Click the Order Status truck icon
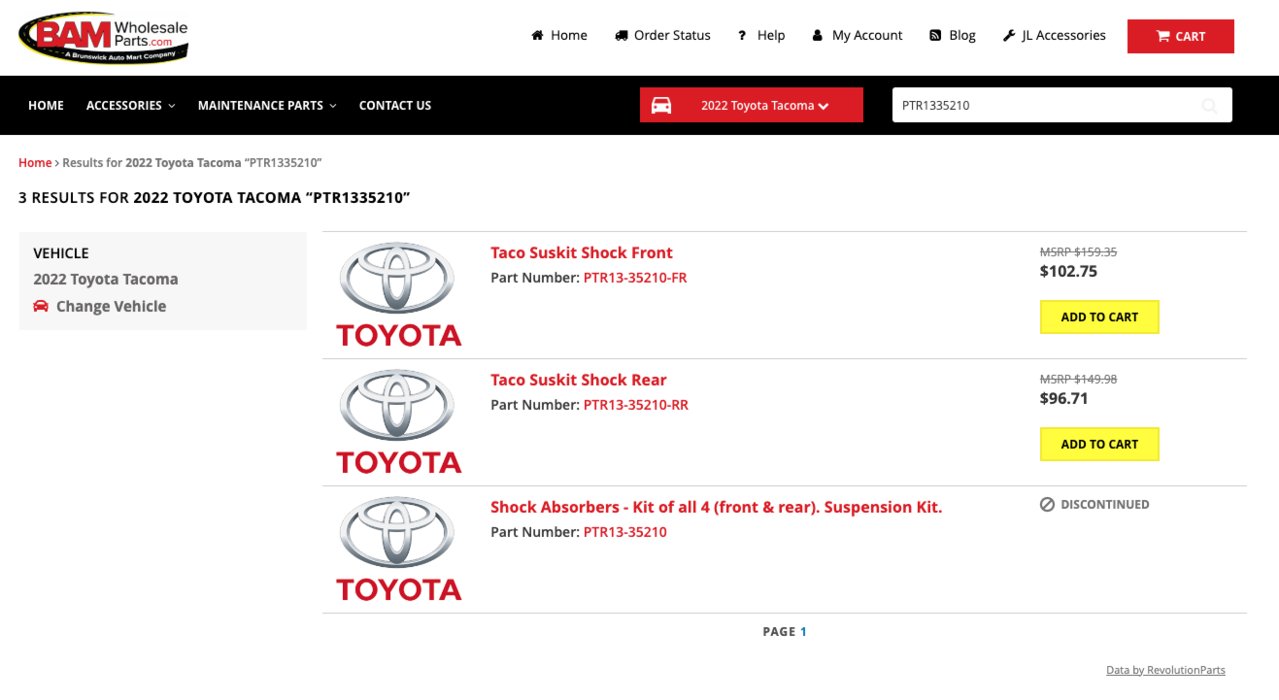This screenshot has width=1279, height=700. pyautogui.click(x=621, y=35)
